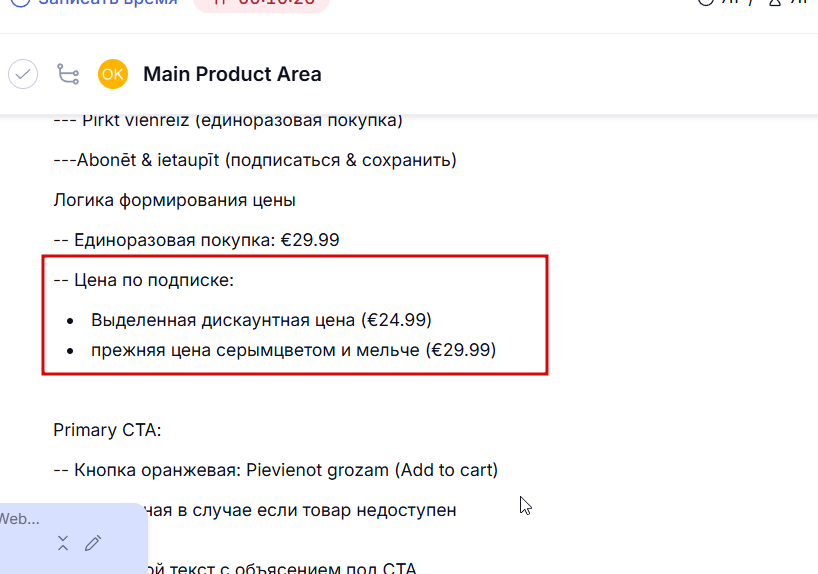The width and height of the screenshot is (818, 574).
Task: Click the Abonēt & ietaupīt line
Action: click(x=255, y=160)
